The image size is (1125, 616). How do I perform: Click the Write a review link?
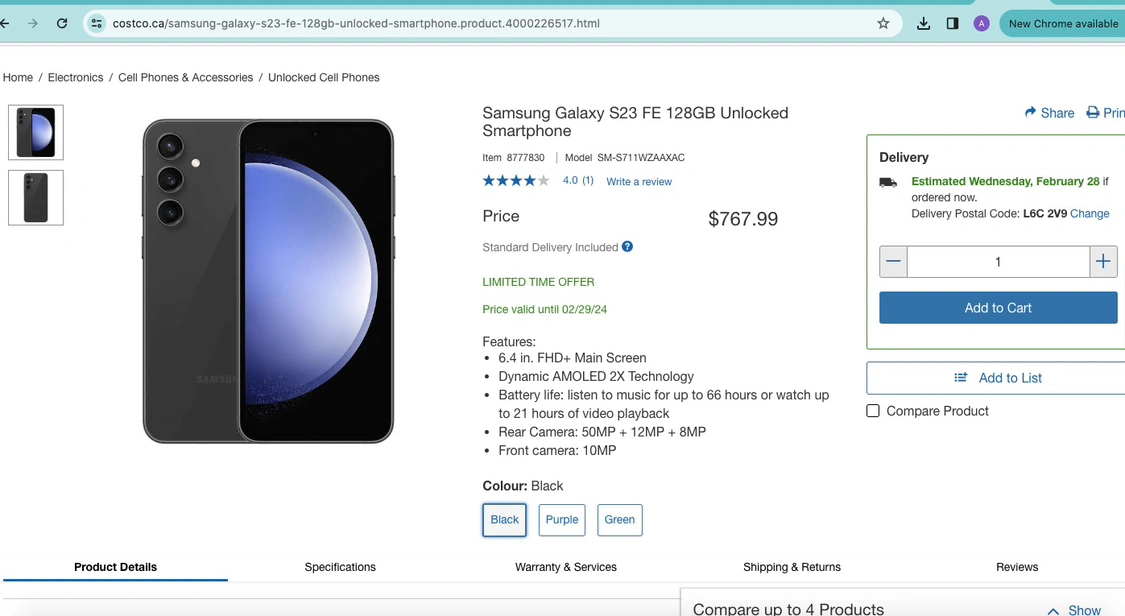[639, 182]
